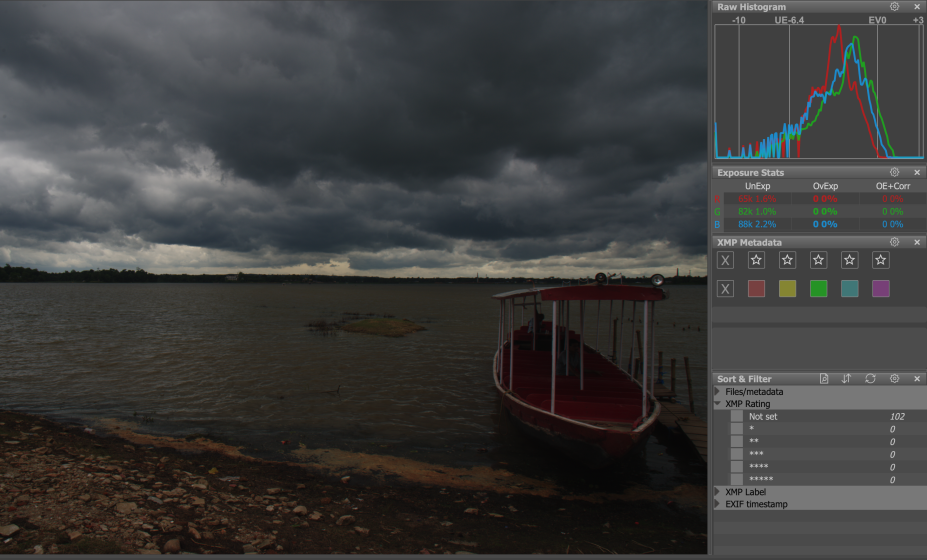Expand the Files/metadata section
This screenshot has height=560, width=927.
click(718, 391)
